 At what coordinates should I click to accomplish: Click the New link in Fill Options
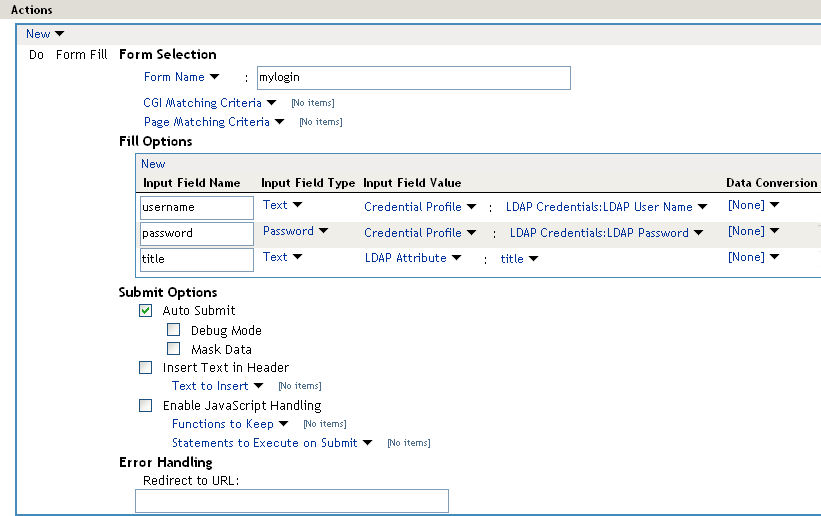pos(153,164)
